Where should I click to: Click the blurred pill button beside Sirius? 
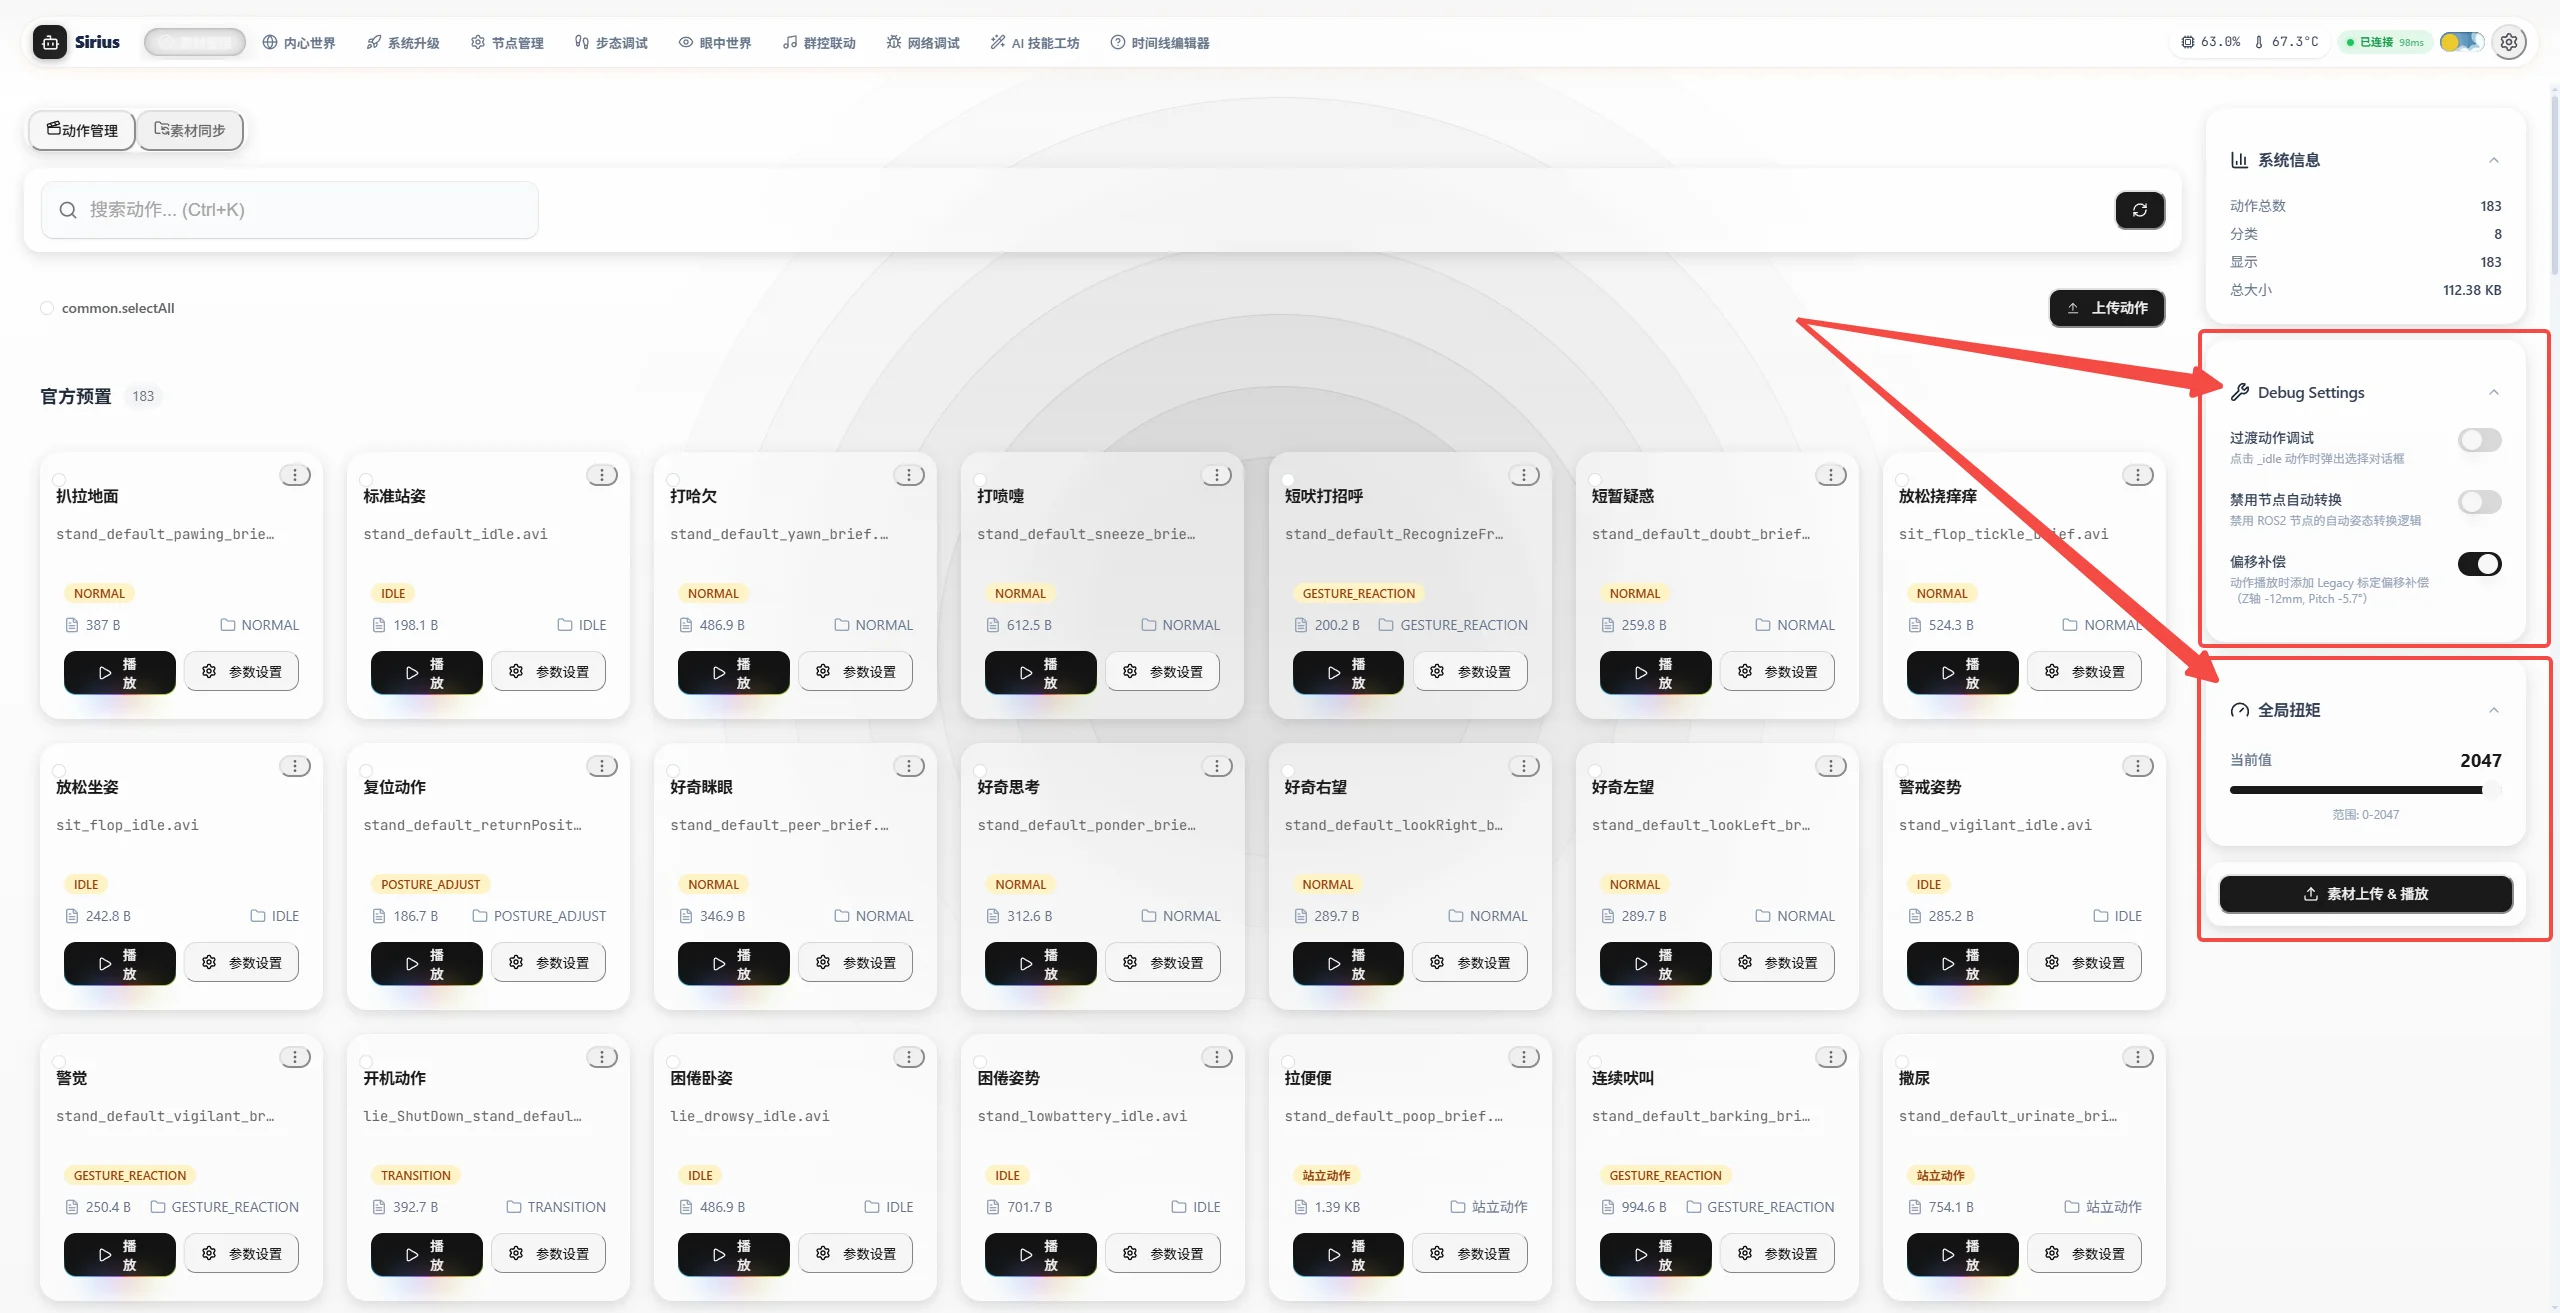pos(195,42)
